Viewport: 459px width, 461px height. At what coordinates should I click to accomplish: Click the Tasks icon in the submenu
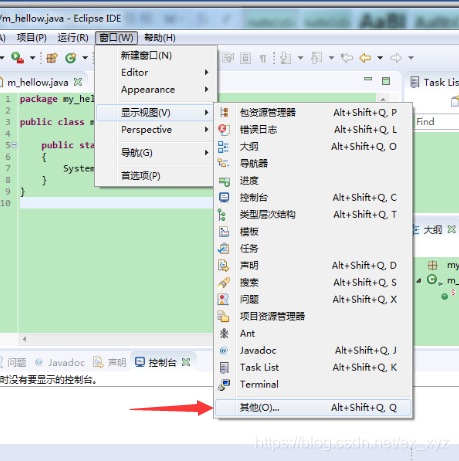223,249
